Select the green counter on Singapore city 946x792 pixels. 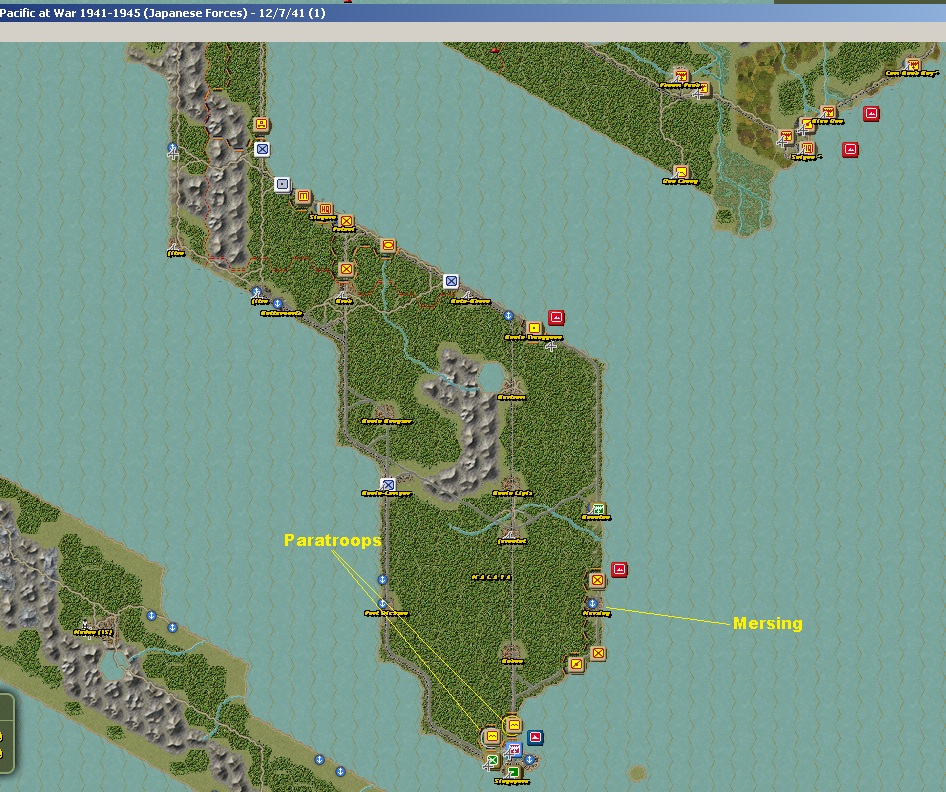coord(513,772)
